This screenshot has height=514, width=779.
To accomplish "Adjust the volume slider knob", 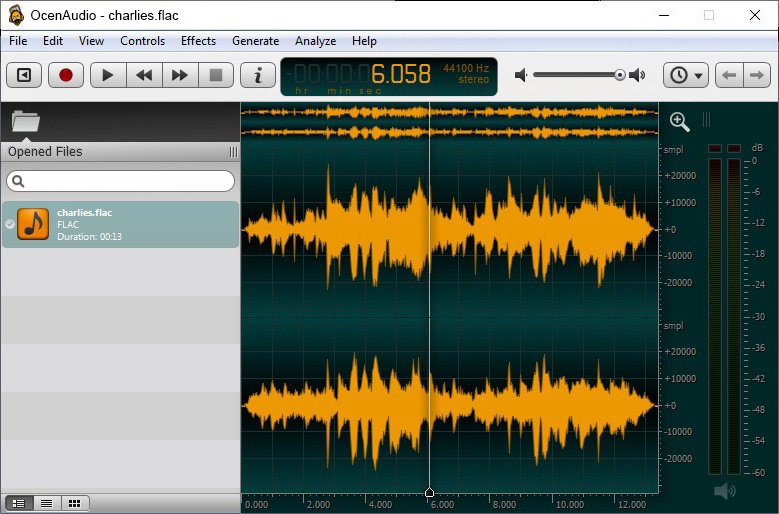I will coord(620,75).
